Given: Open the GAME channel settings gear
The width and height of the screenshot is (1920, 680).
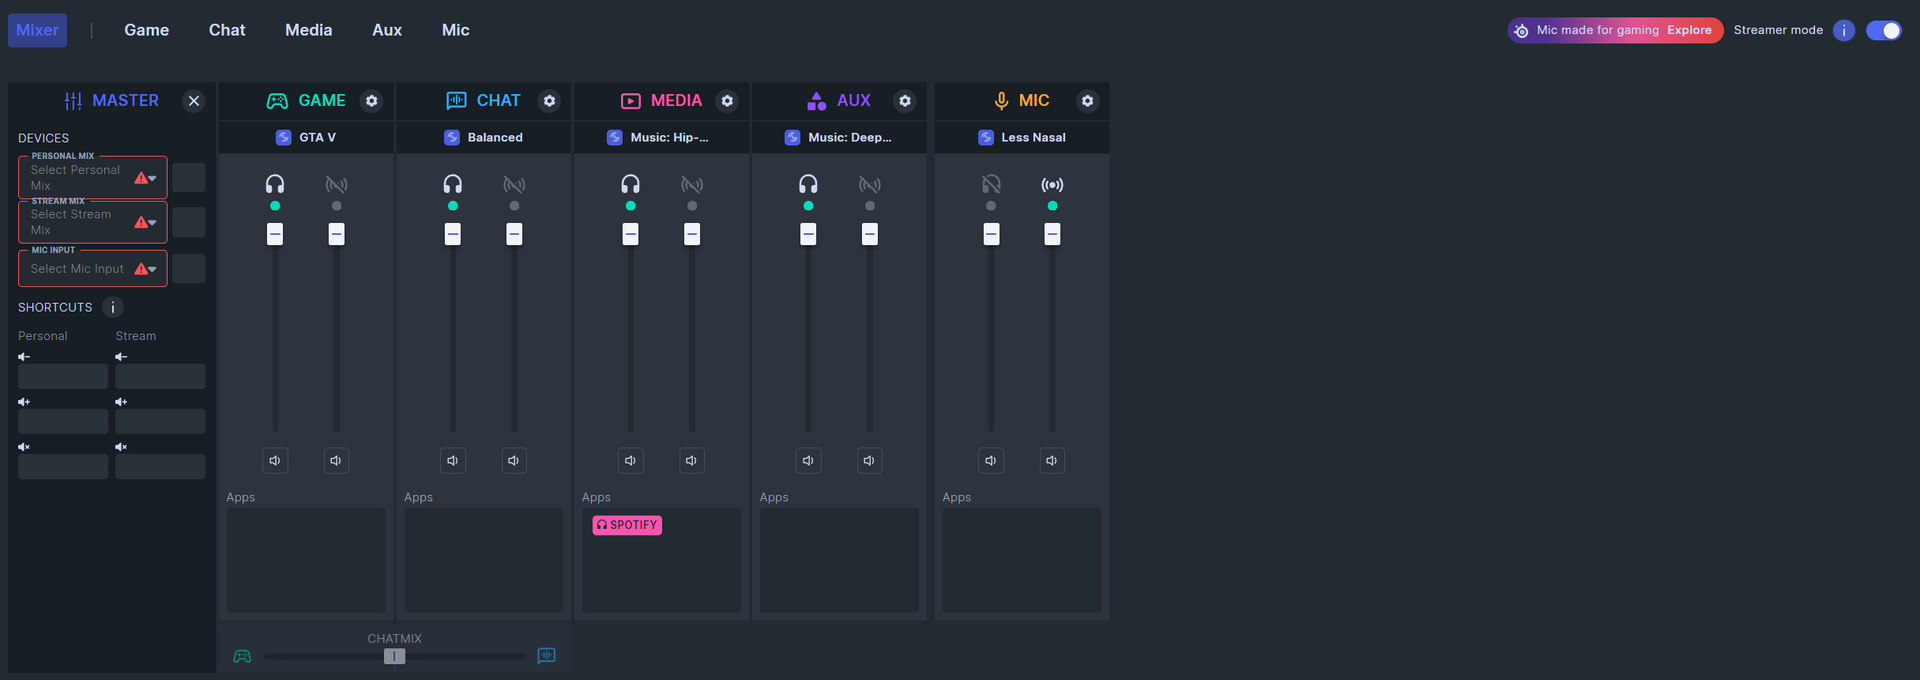Looking at the screenshot, I should (x=372, y=101).
